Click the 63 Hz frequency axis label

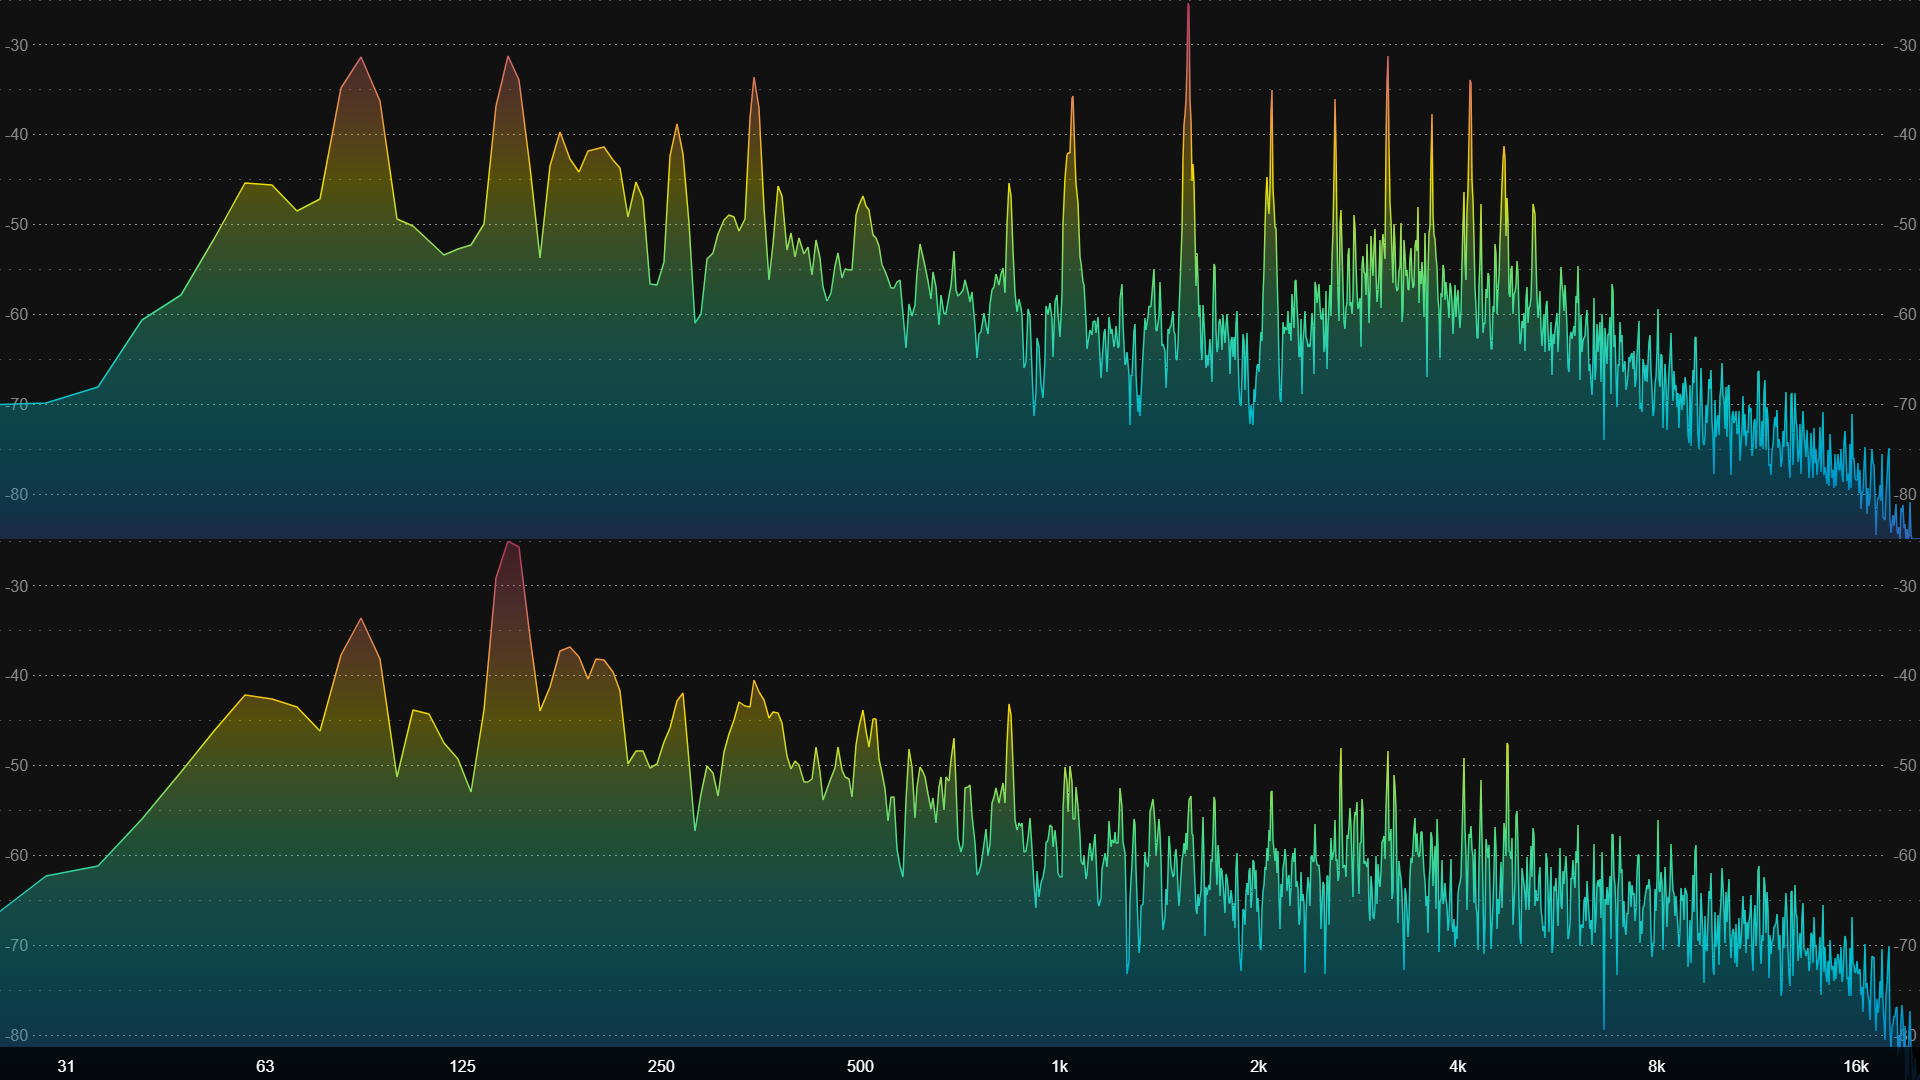265,1066
